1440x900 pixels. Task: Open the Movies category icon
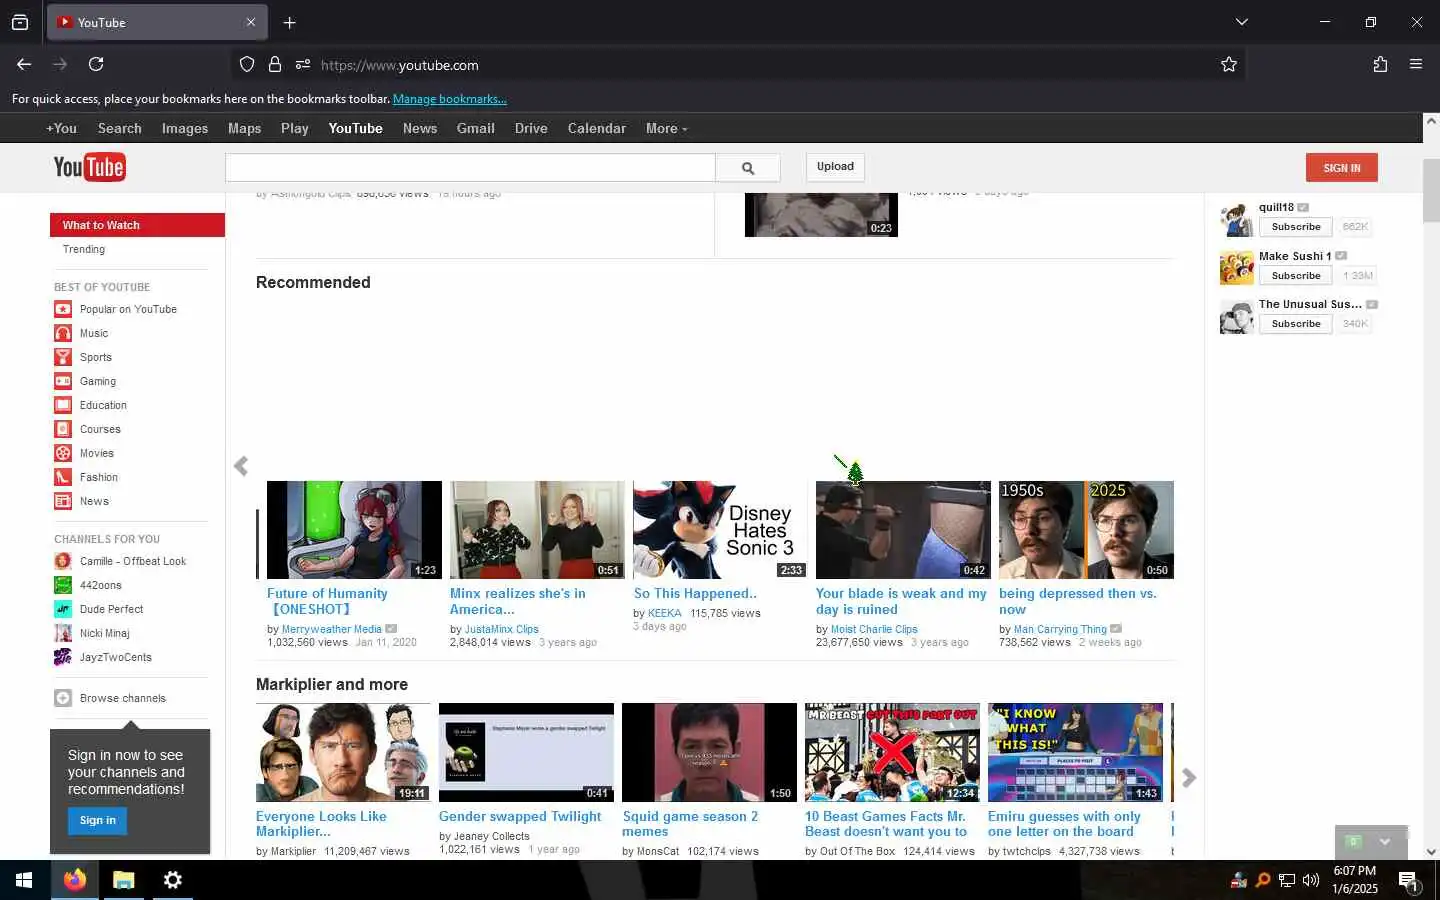63,453
